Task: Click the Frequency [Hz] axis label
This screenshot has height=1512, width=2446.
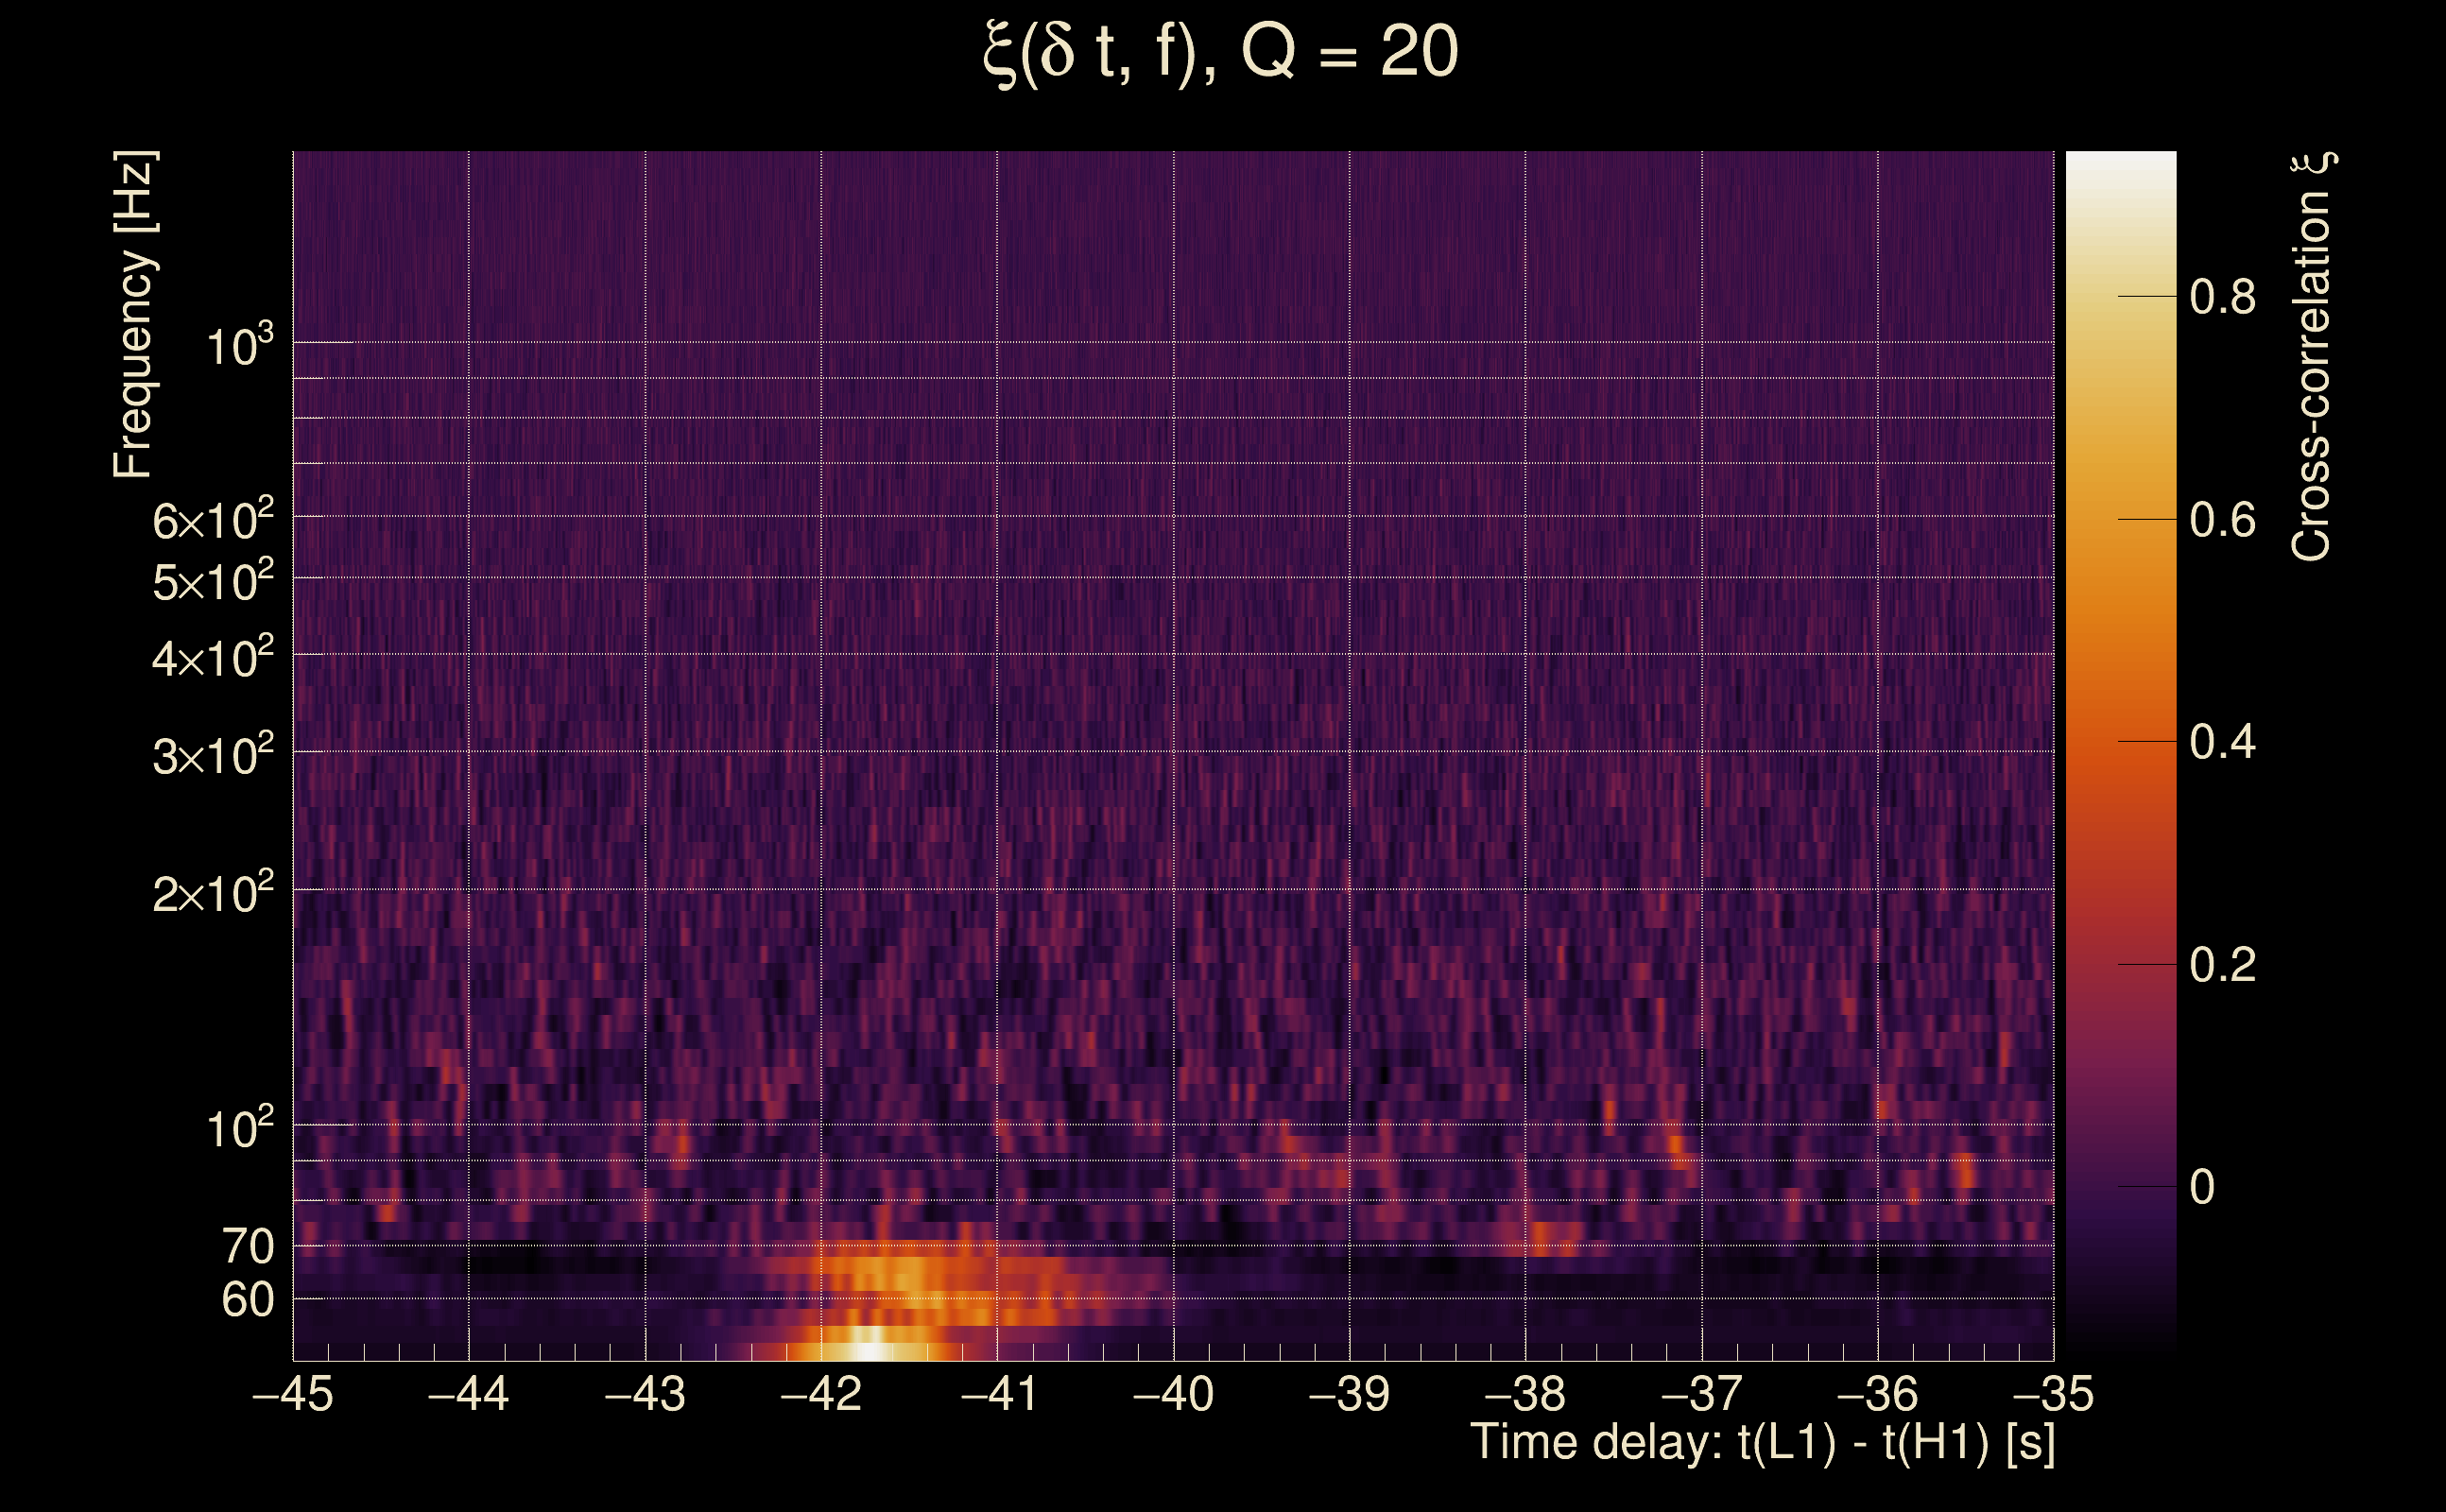Action: (134, 315)
